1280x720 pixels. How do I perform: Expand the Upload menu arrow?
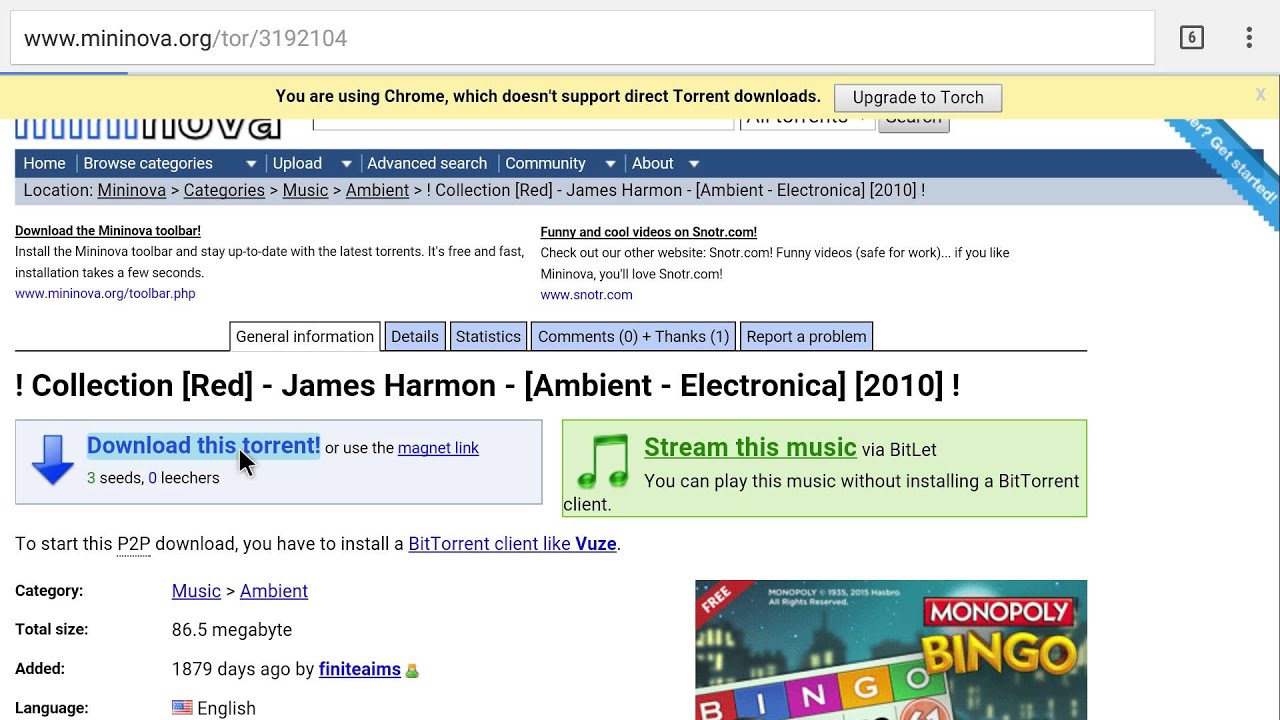tap(346, 164)
